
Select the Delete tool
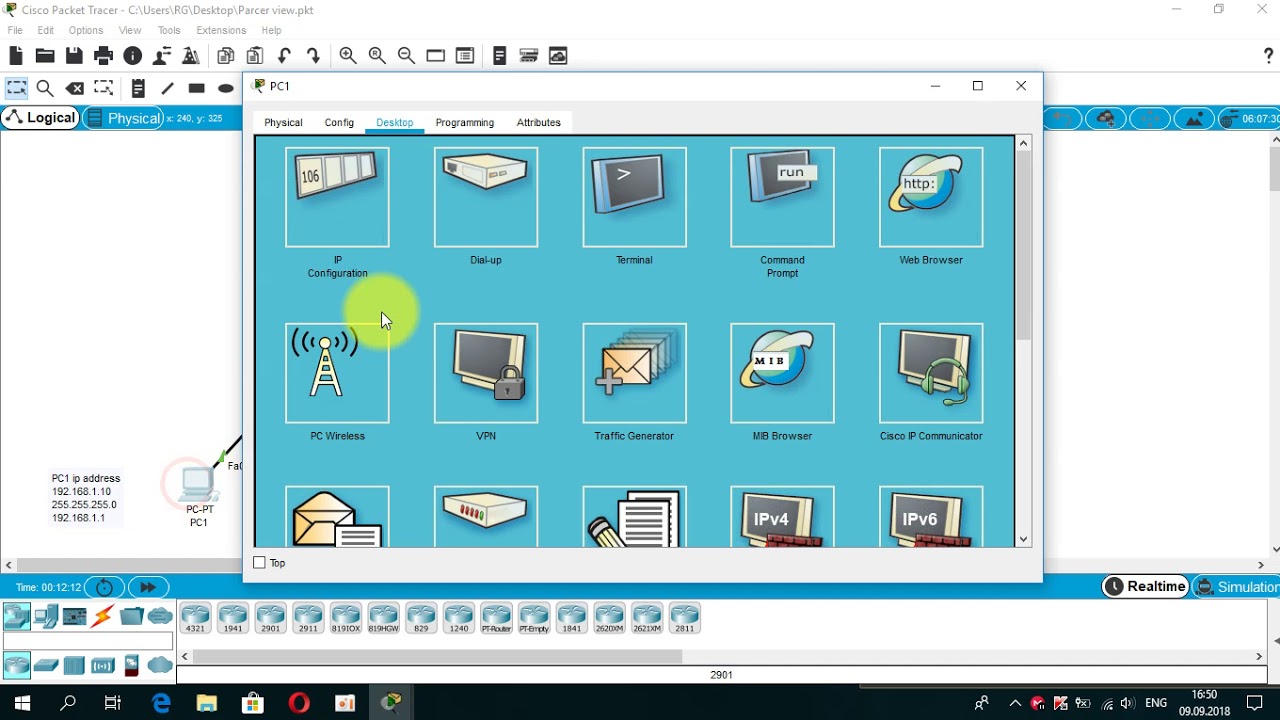click(74, 89)
